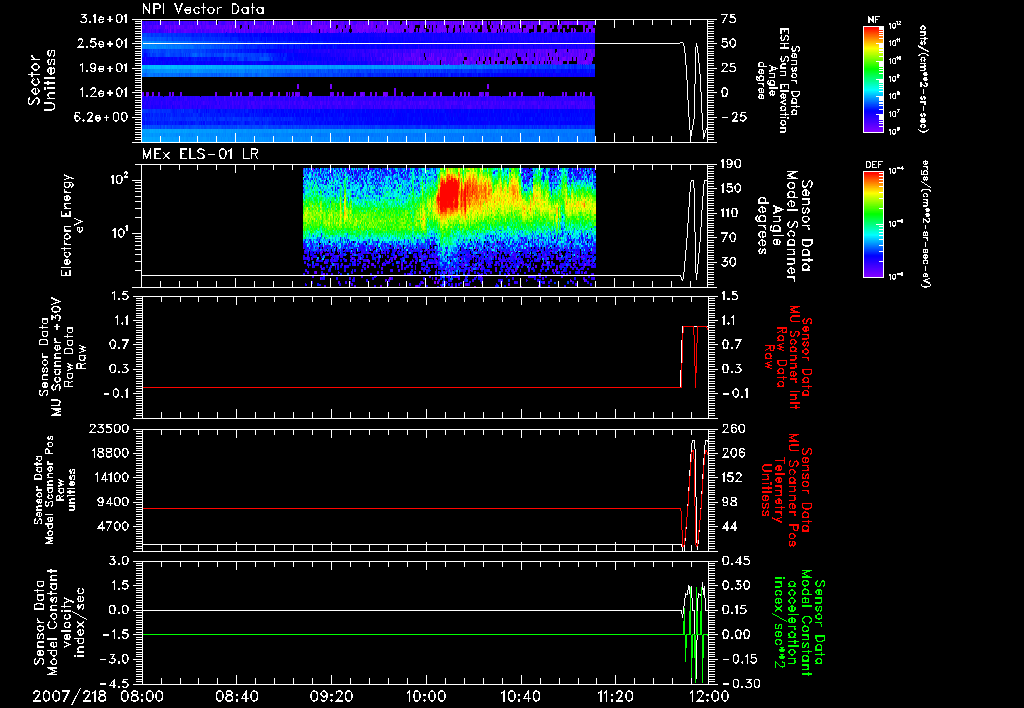Select the "NF" label above the color bar
1024x708 pixels.
click(x=873, y=20)
